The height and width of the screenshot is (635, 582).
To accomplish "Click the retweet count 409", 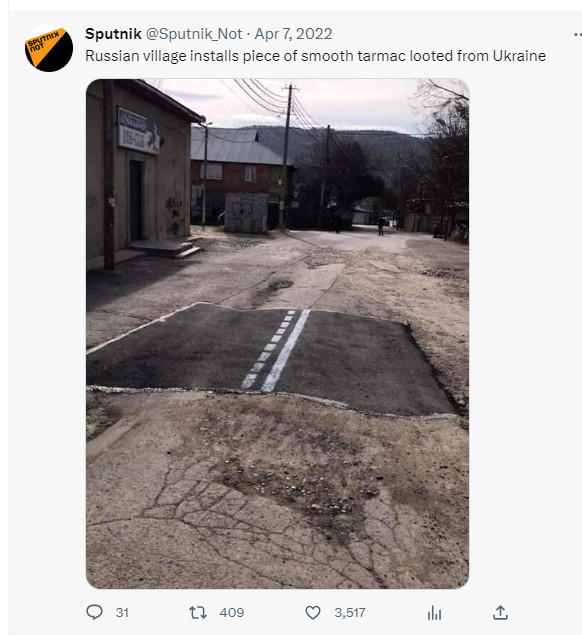I will coord(232,612).
